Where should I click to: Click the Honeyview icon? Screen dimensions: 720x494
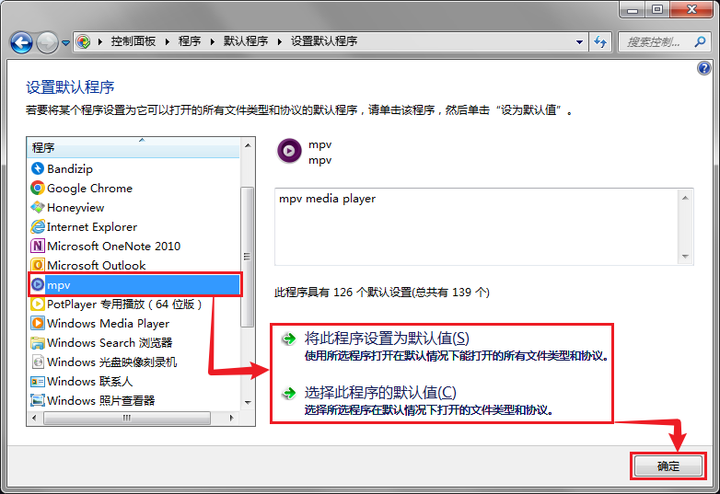point(37,208)
